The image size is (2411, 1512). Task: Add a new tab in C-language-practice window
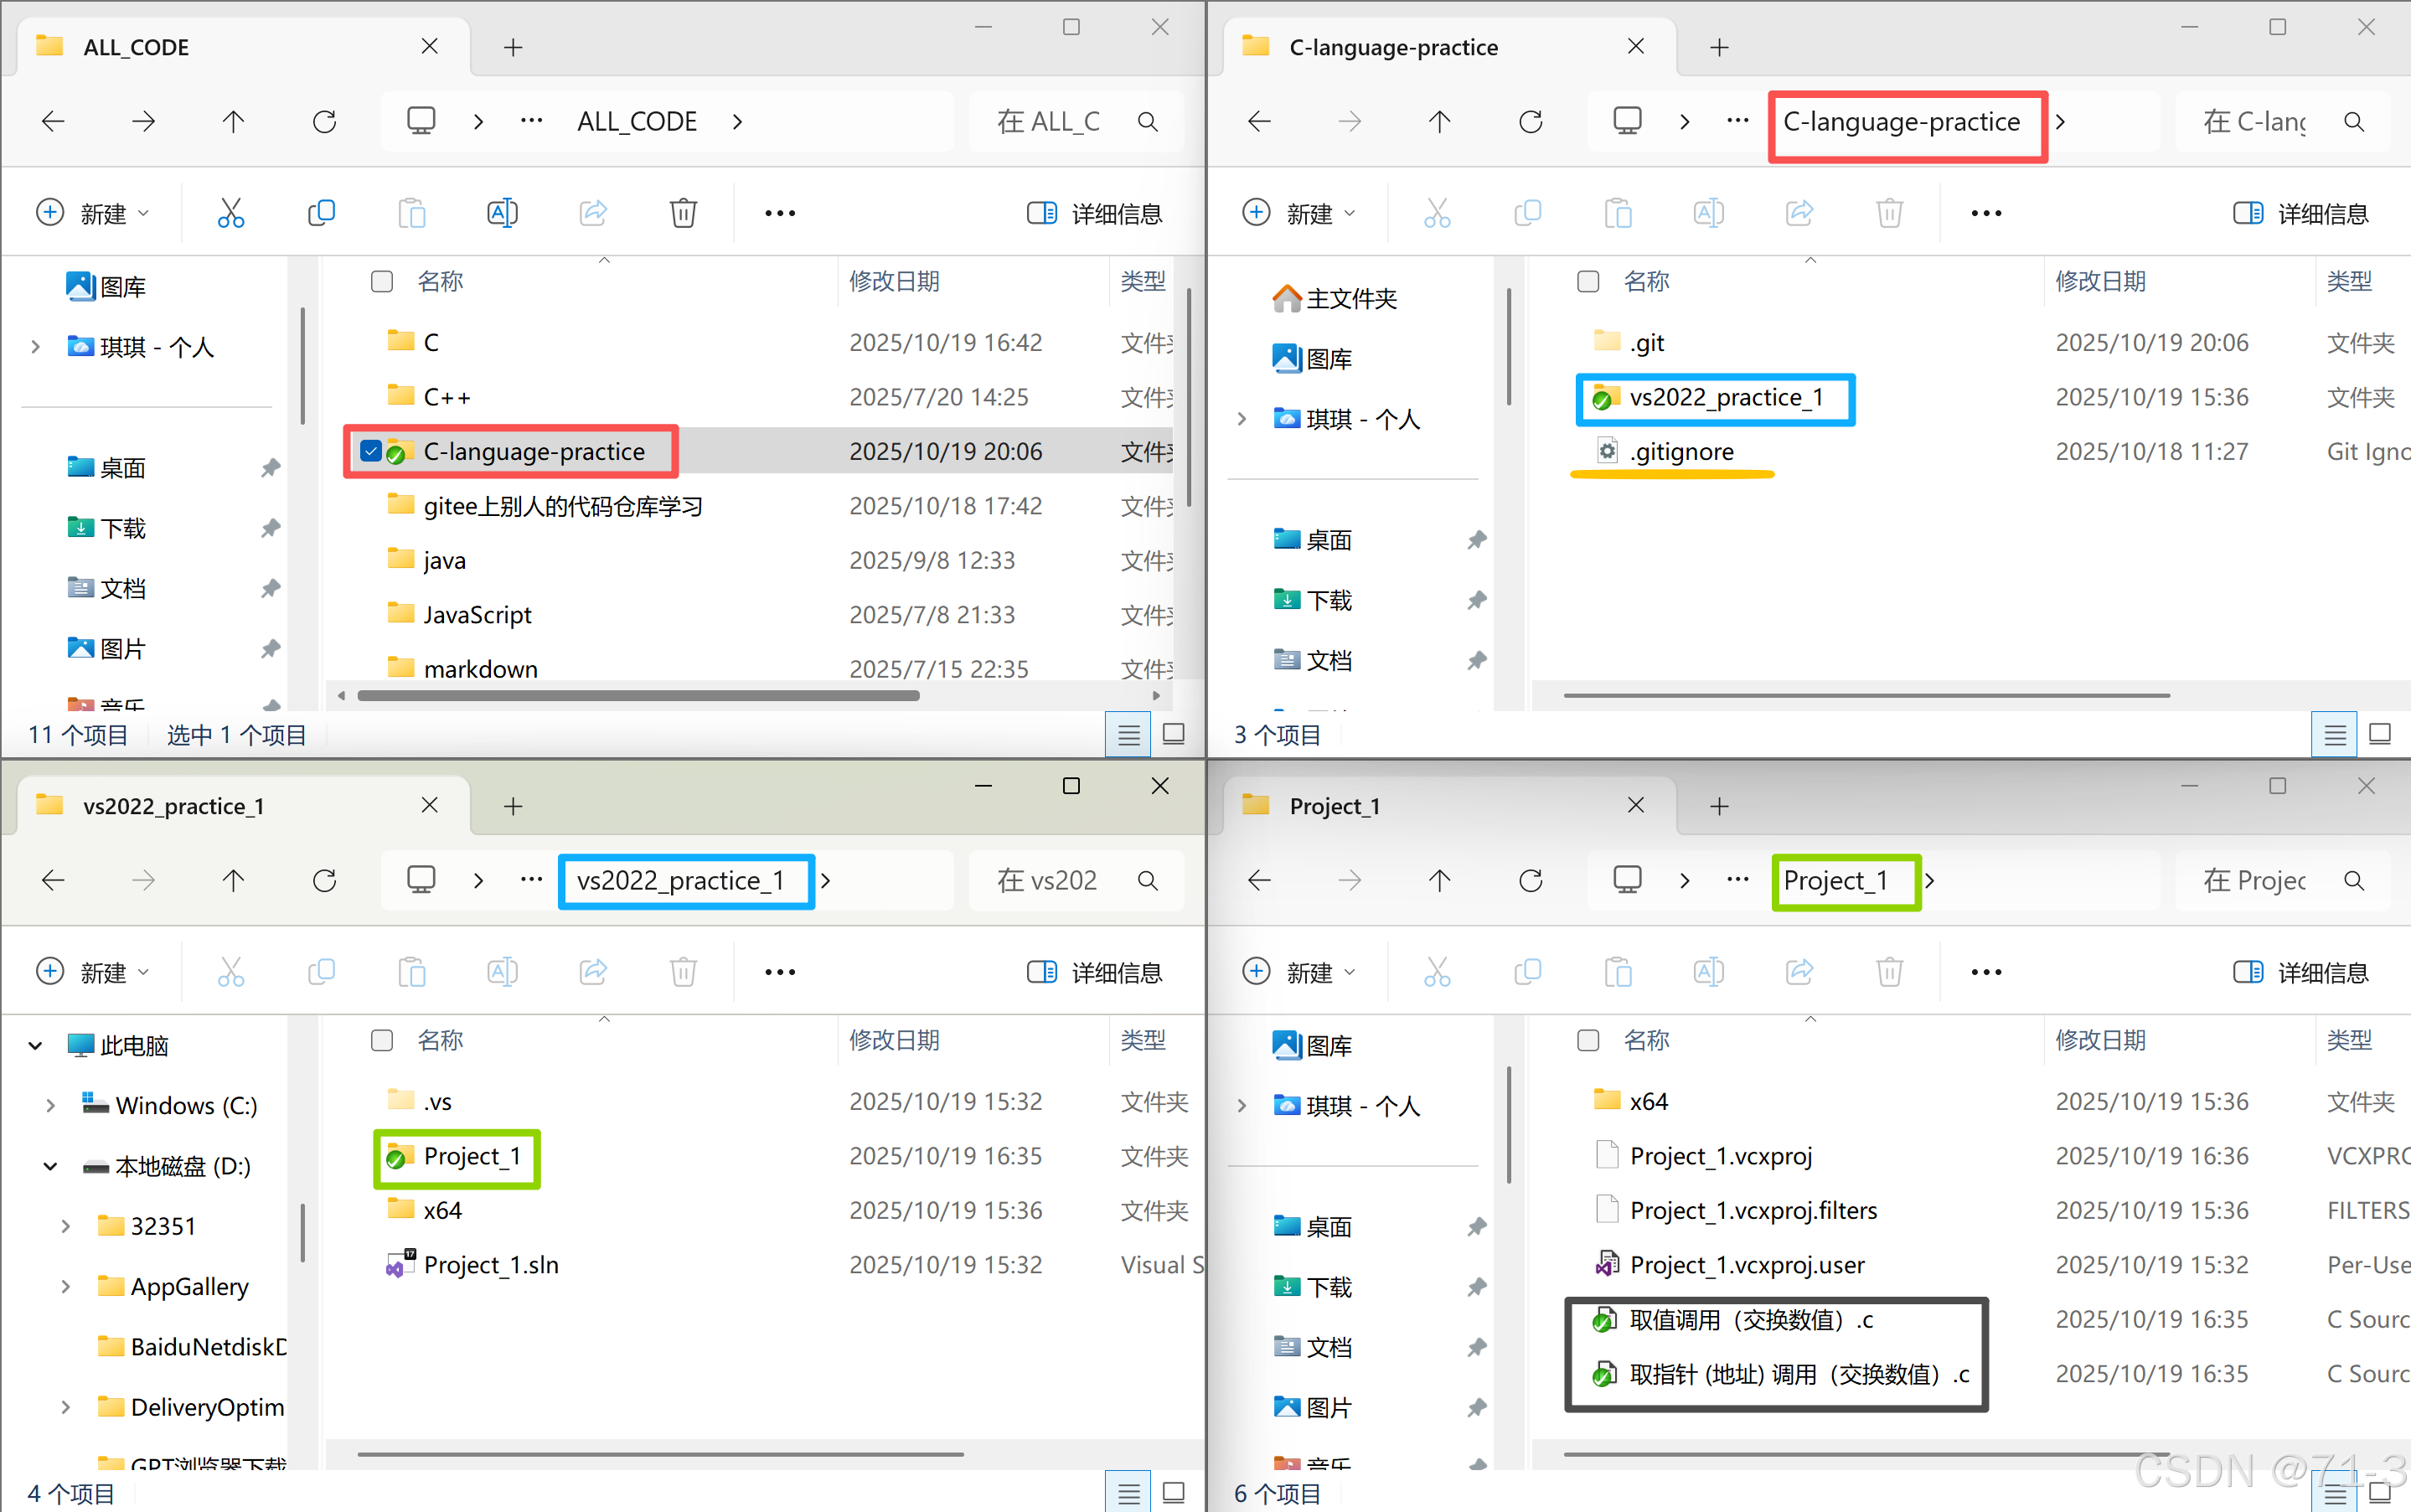1719,47
